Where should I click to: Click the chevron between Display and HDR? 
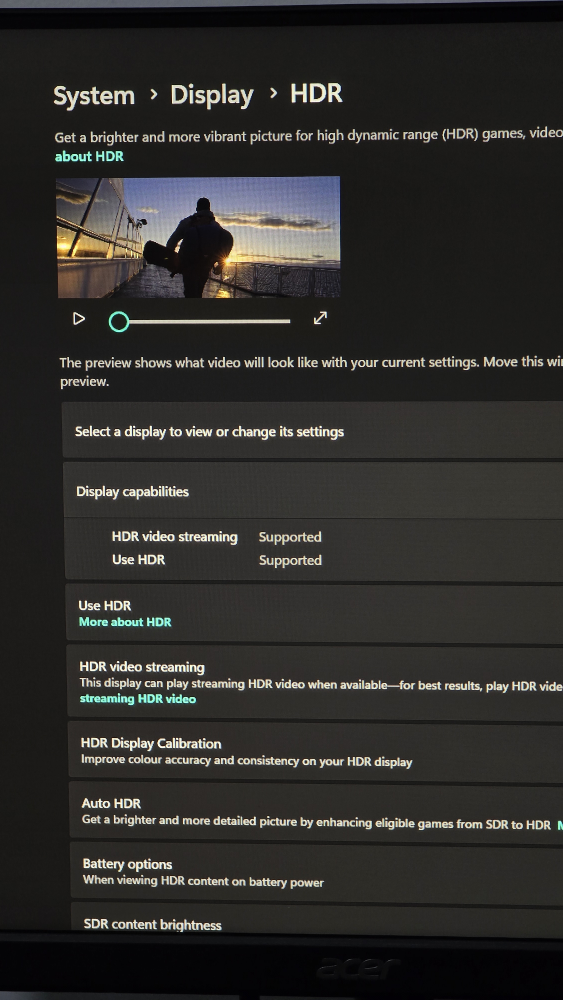(273, 94)
